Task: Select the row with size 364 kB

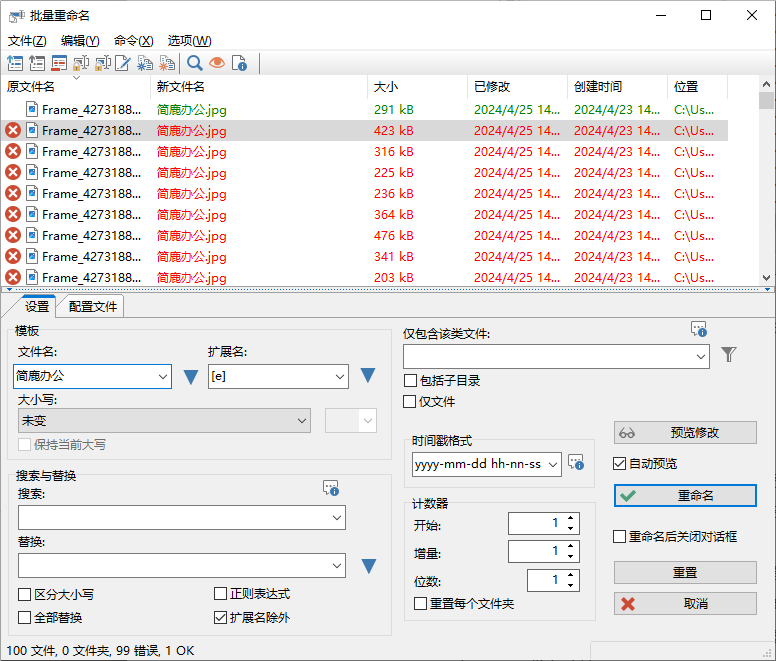Action: (364, 215)
